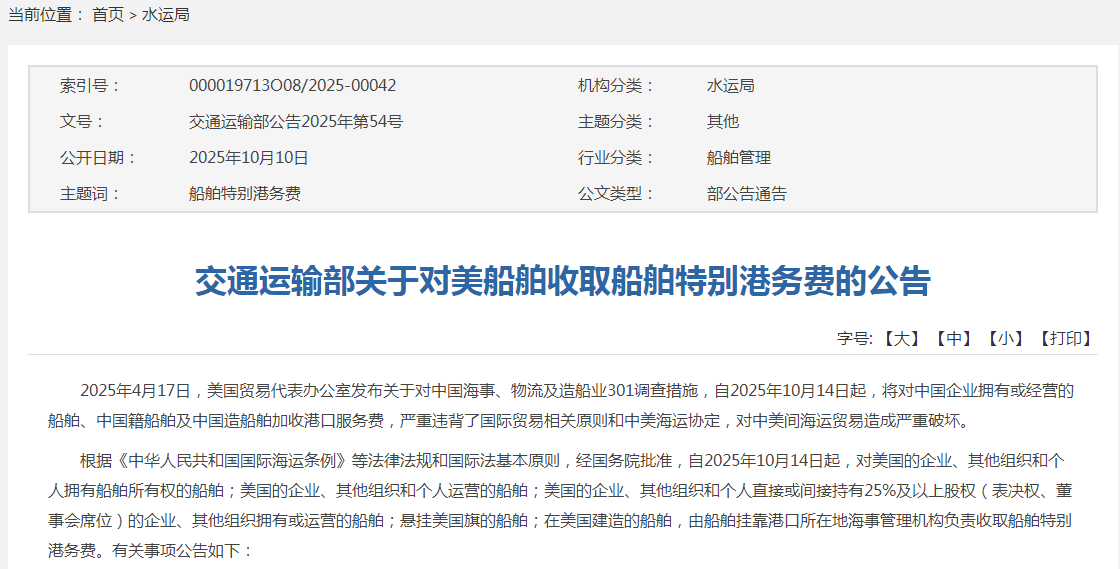
Task: Print the page via 打印
Action: tap(1065, 339)
